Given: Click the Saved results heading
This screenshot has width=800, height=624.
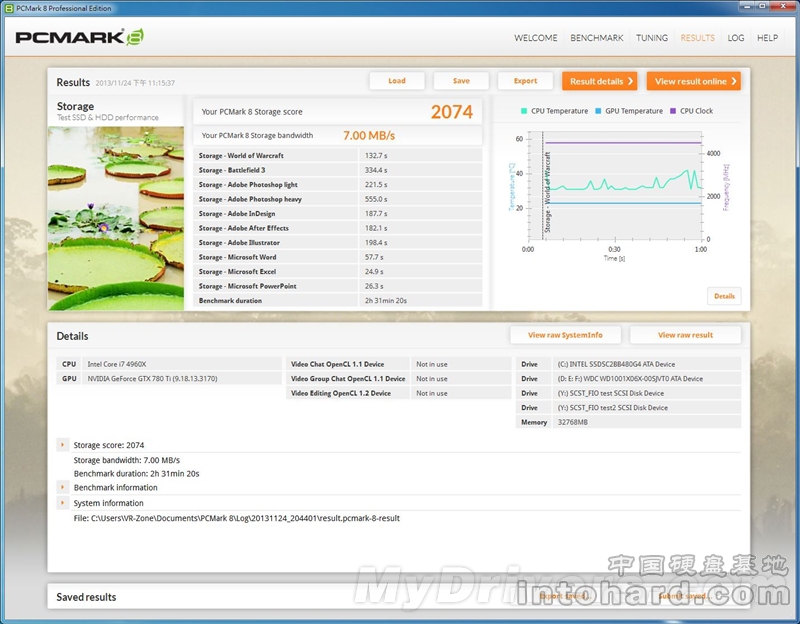Looking at the screenshot, I should [86, 597].
